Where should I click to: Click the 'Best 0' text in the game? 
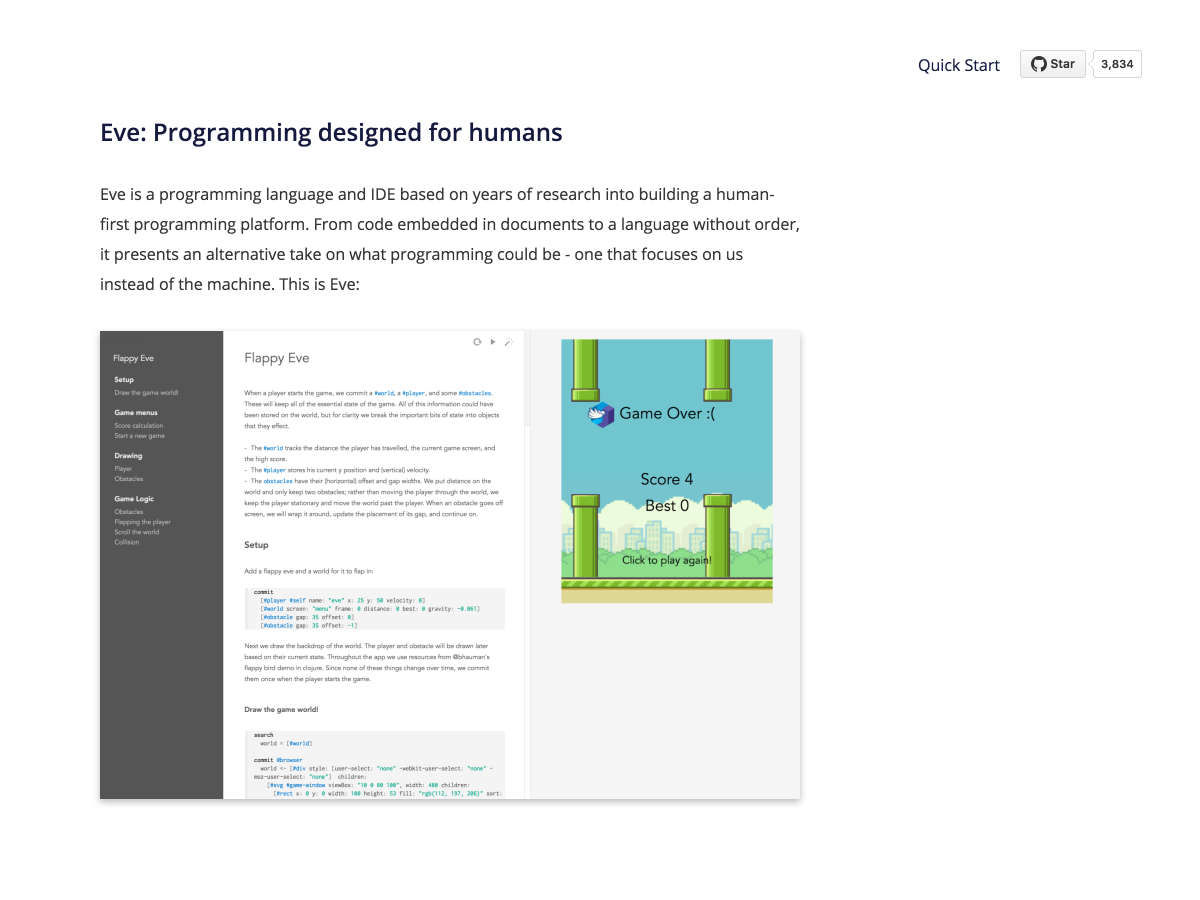tap(667, 506)
